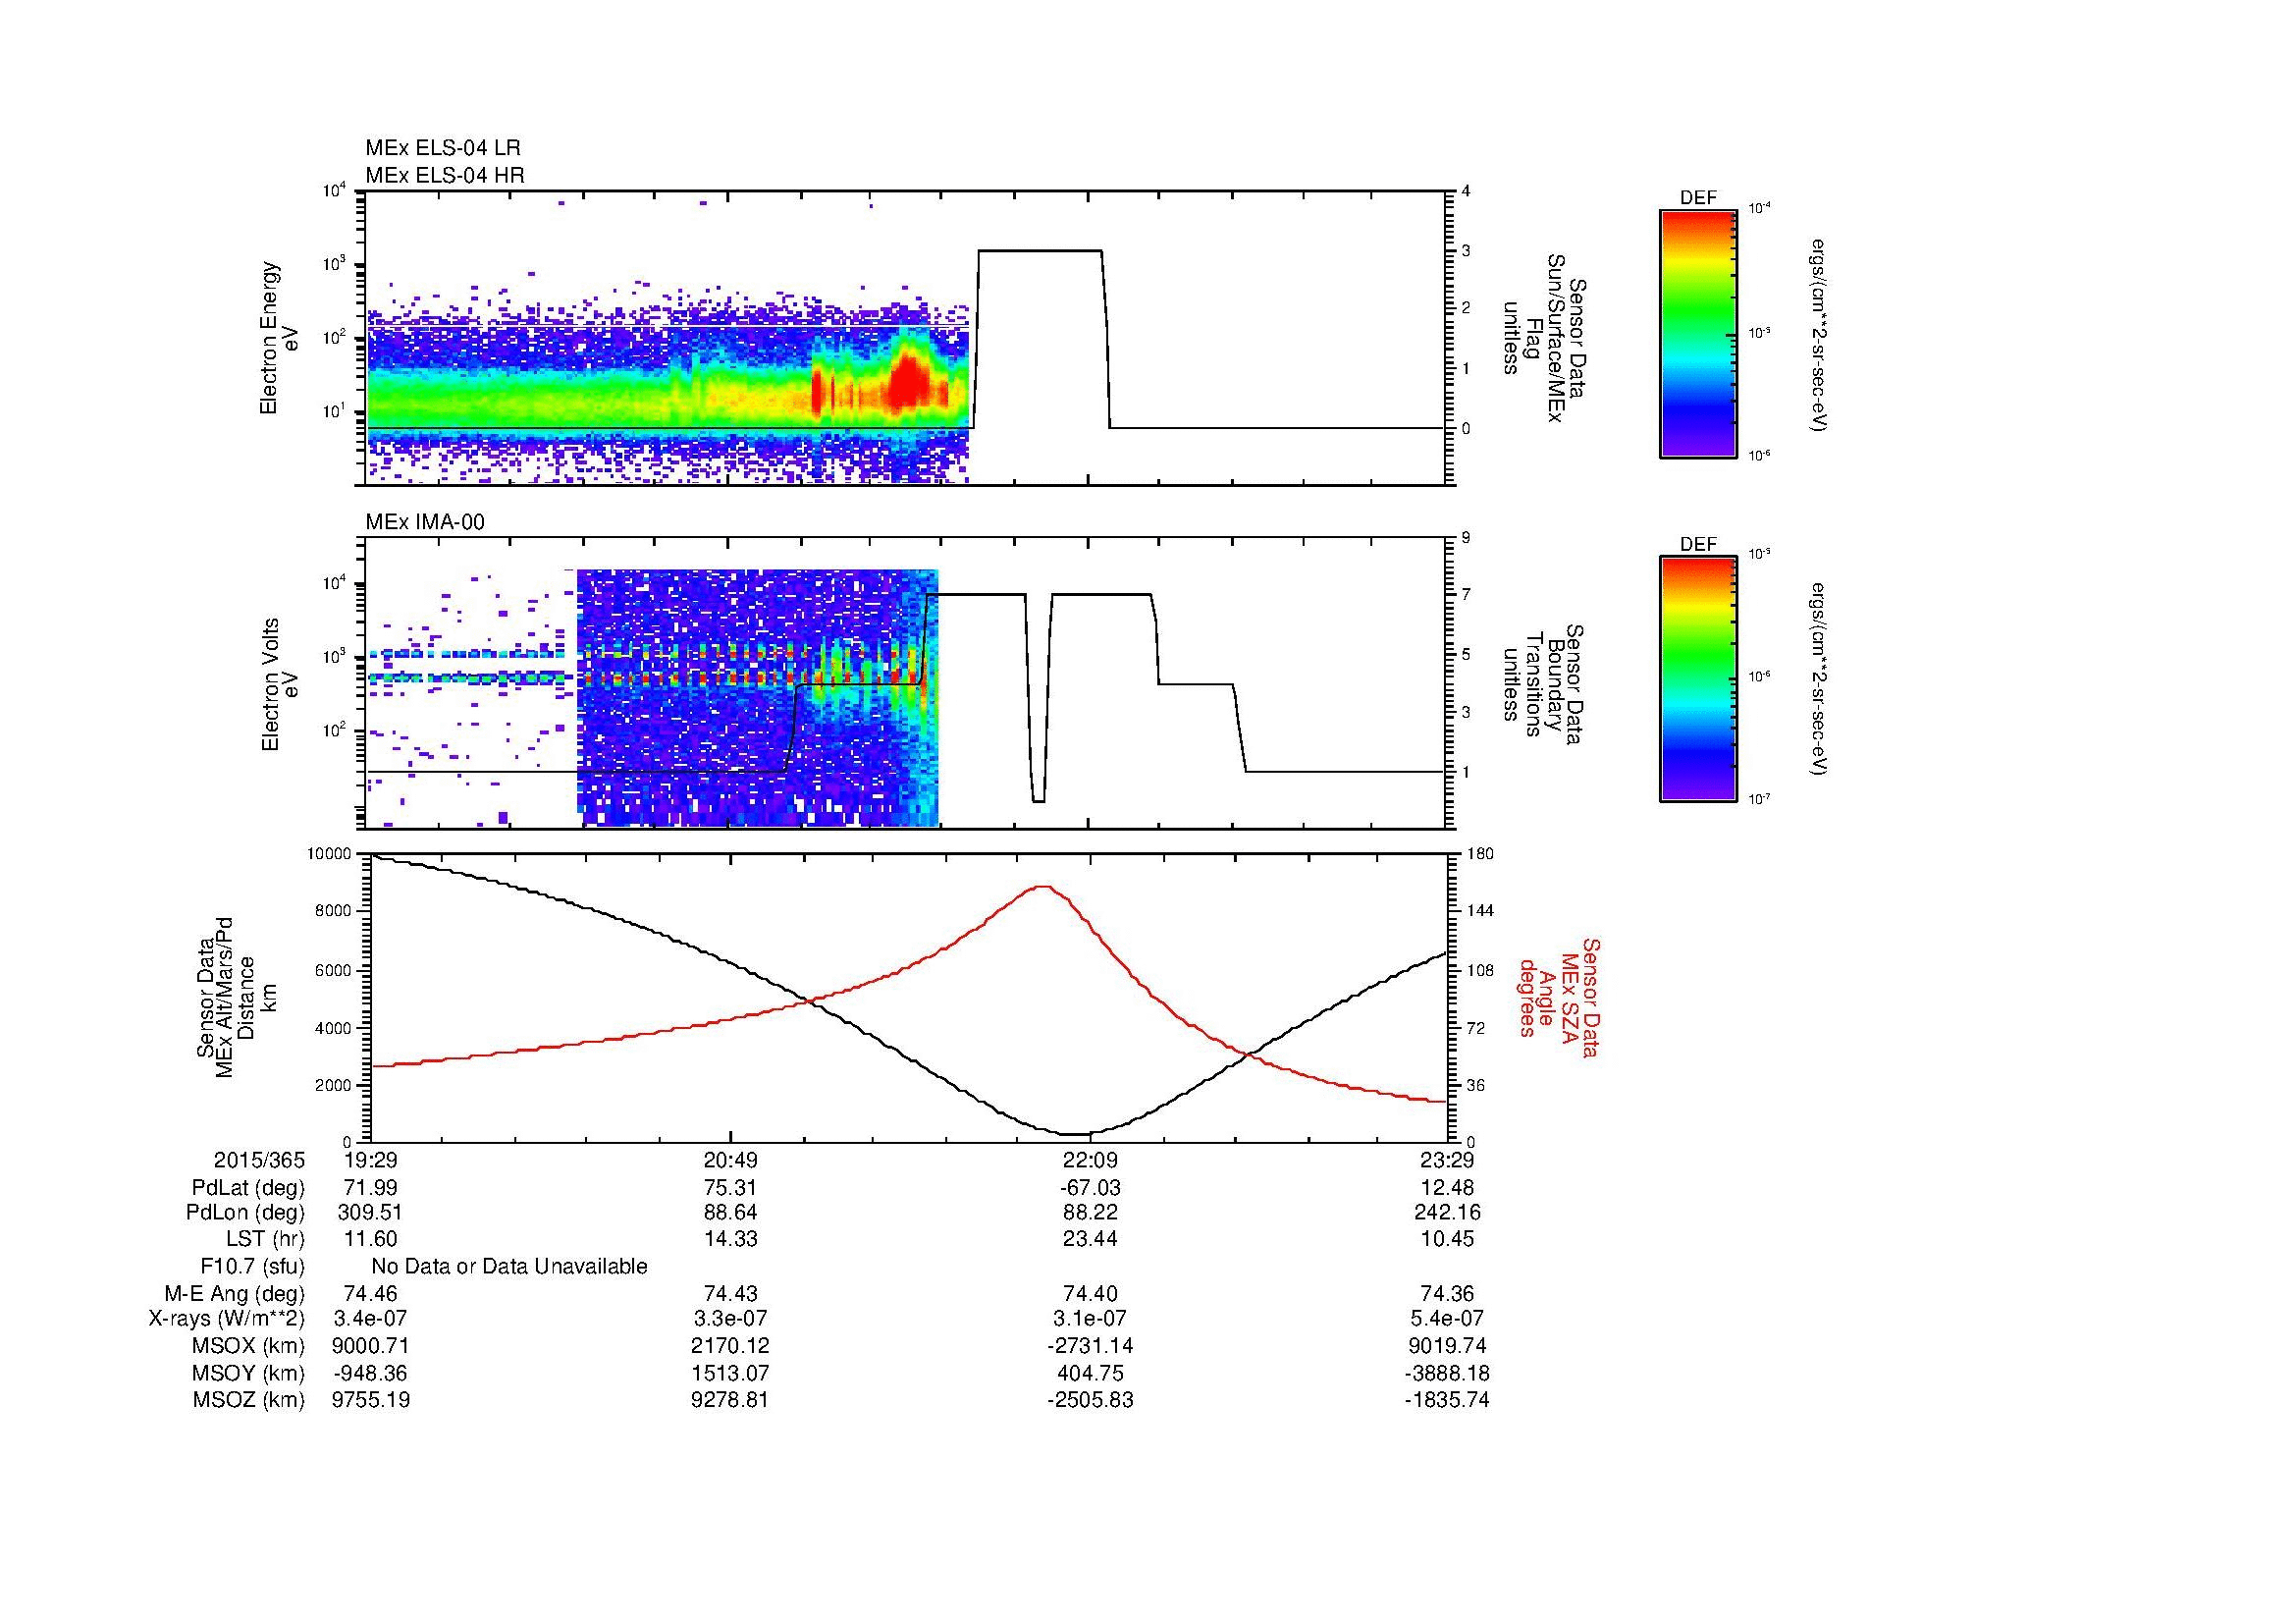
Task: Click the 'PdLat (deg)' row label
Action: [x=248, y=1188]
